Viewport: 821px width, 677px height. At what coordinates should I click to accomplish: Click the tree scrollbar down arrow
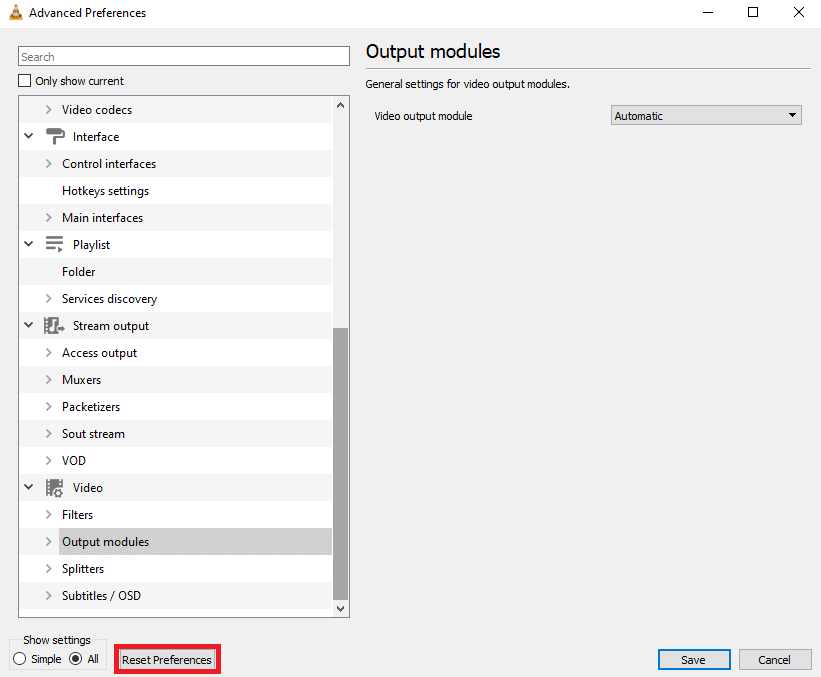pyautogui.click(x=340, y=608)
